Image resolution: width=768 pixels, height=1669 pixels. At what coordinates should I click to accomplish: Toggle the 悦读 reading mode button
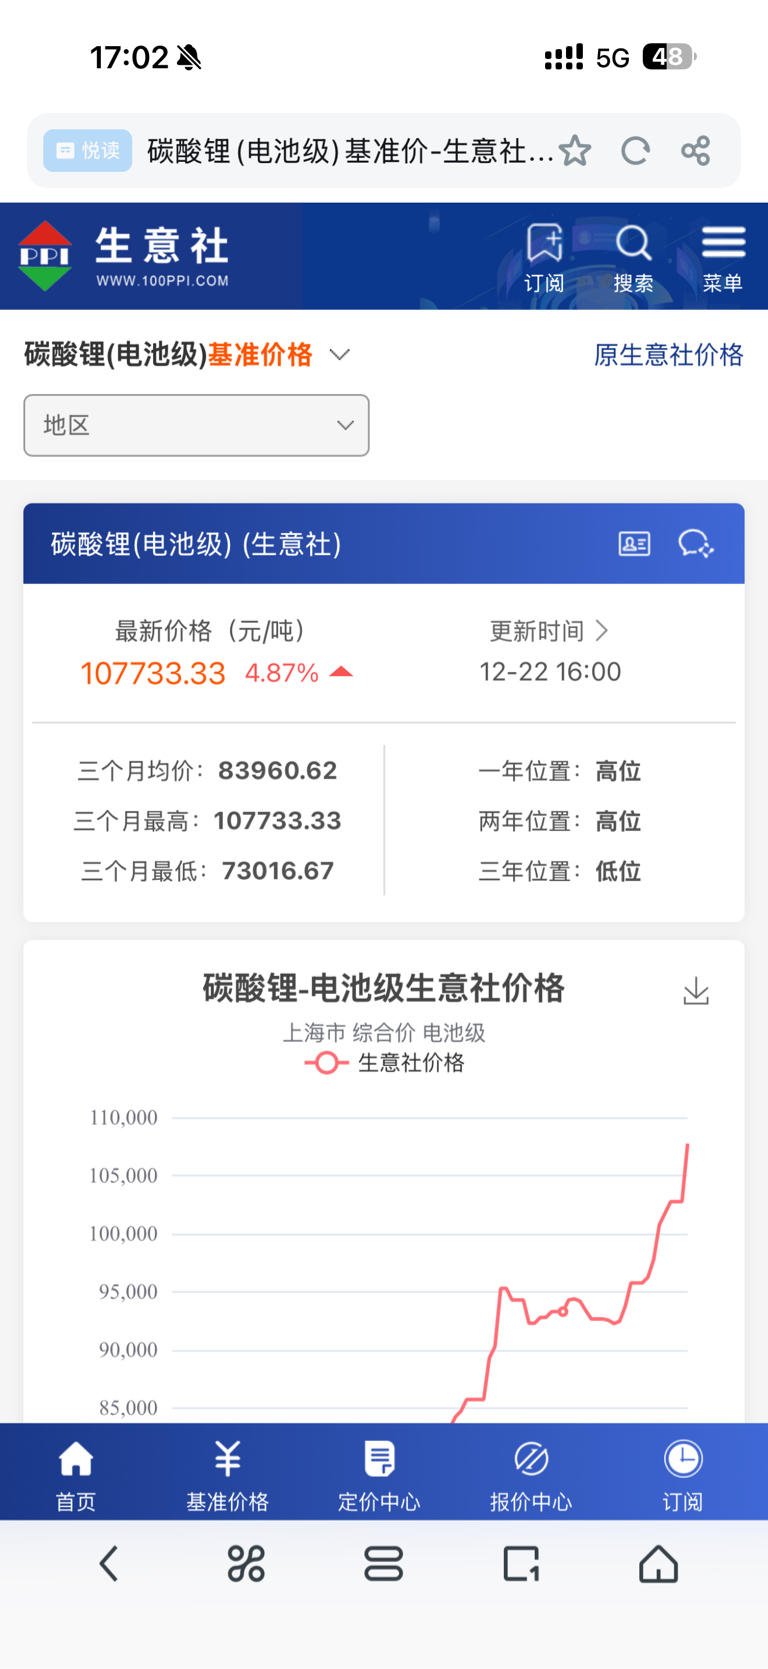(88, 151)
